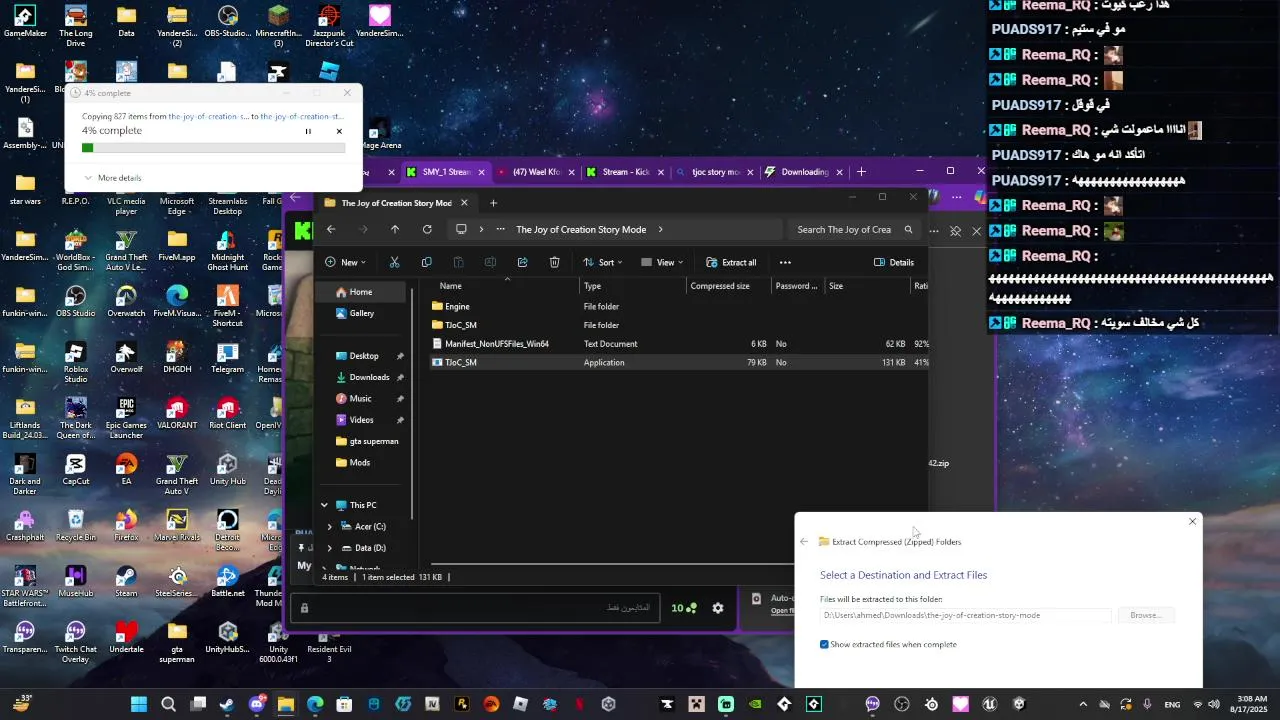Click the Cut scissors icon
Image resolution: width=1280 pixels, height=720 pixels.
tap(394, 262)
